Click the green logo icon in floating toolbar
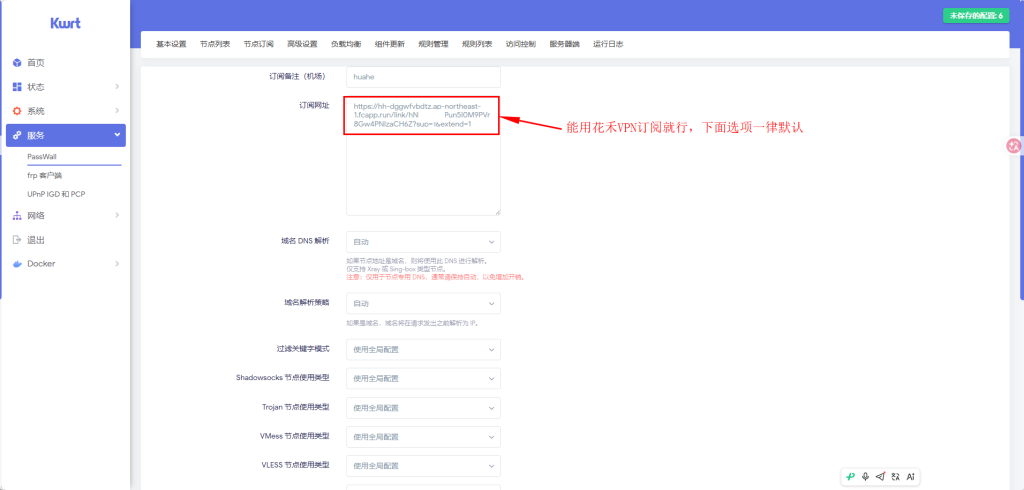Viewport: 1024px width, 490px height. tap(850, 476)
